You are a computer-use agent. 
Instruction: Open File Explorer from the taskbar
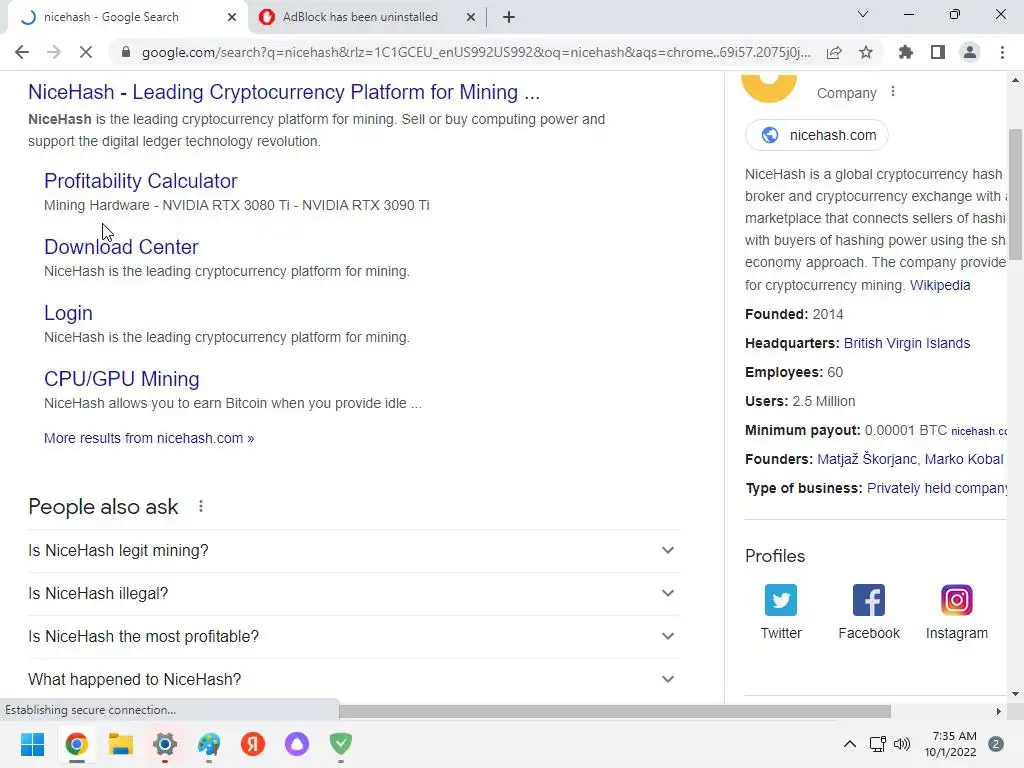pos(121,744)
